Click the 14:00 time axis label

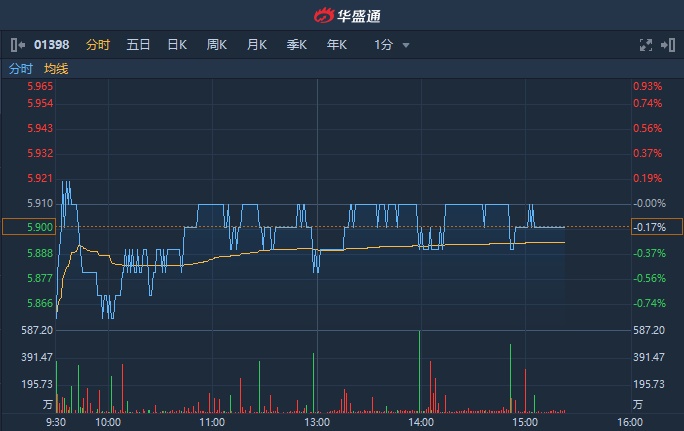(x=421, y=422)
